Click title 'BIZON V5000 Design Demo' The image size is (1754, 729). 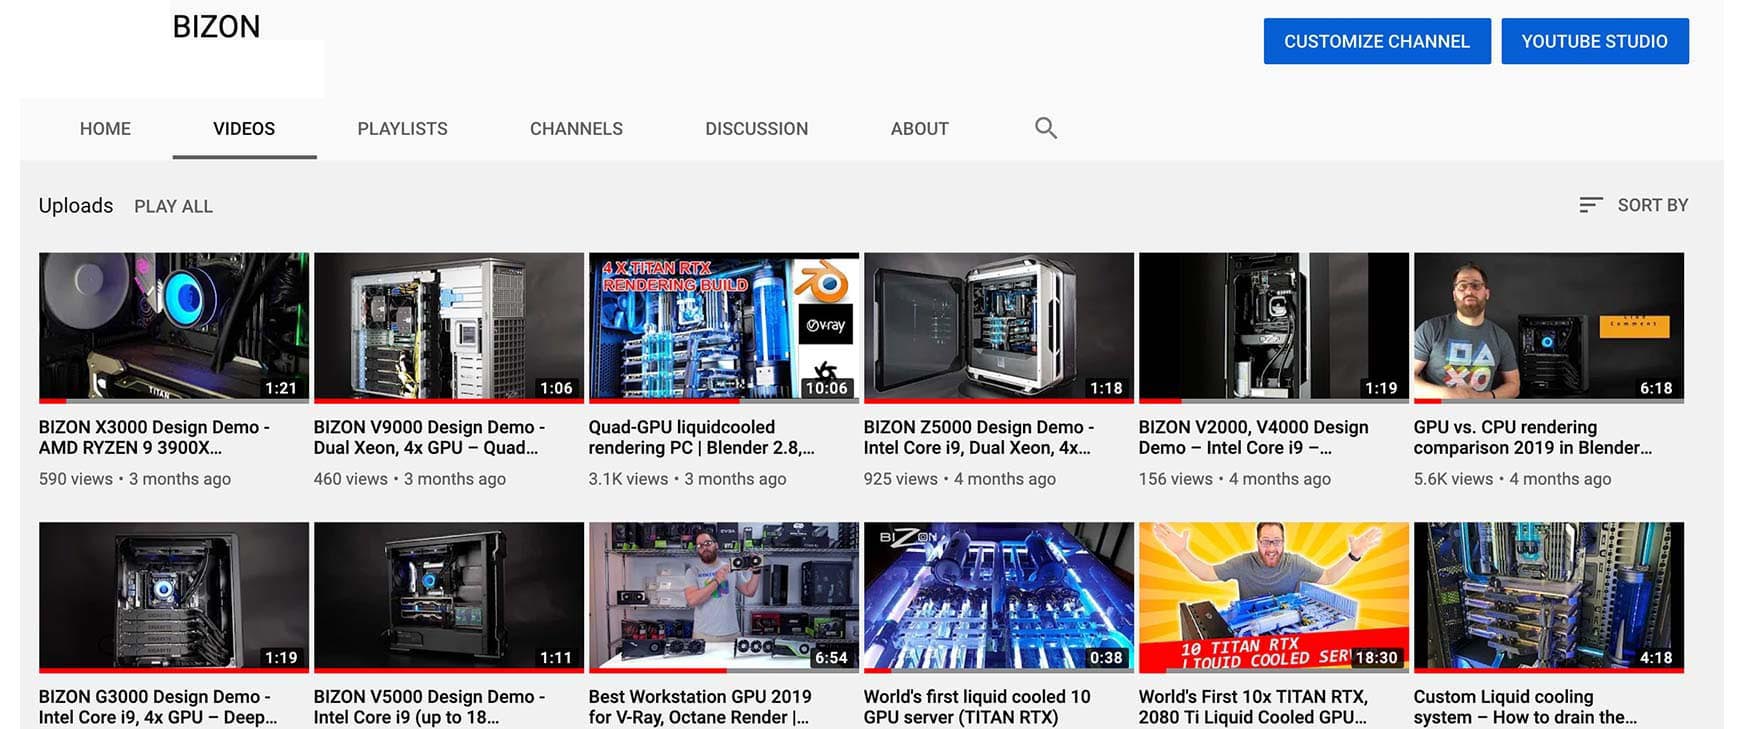pyautogui.click(x=430, y=707)
